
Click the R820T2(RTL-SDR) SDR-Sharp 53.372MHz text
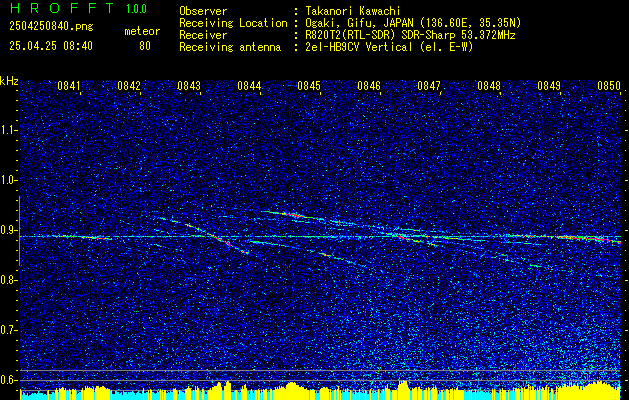coord(410,35)
